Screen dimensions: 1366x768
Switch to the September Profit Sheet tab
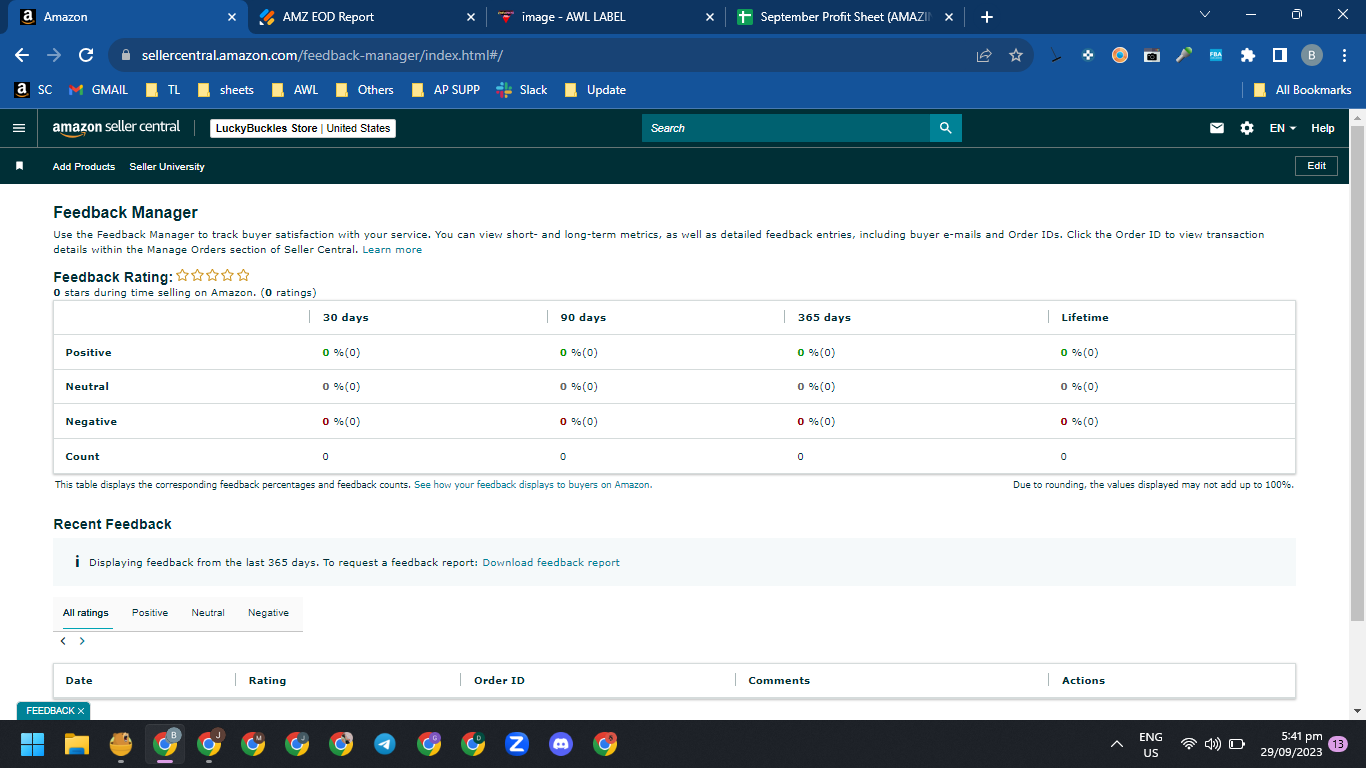coord(845,17)
